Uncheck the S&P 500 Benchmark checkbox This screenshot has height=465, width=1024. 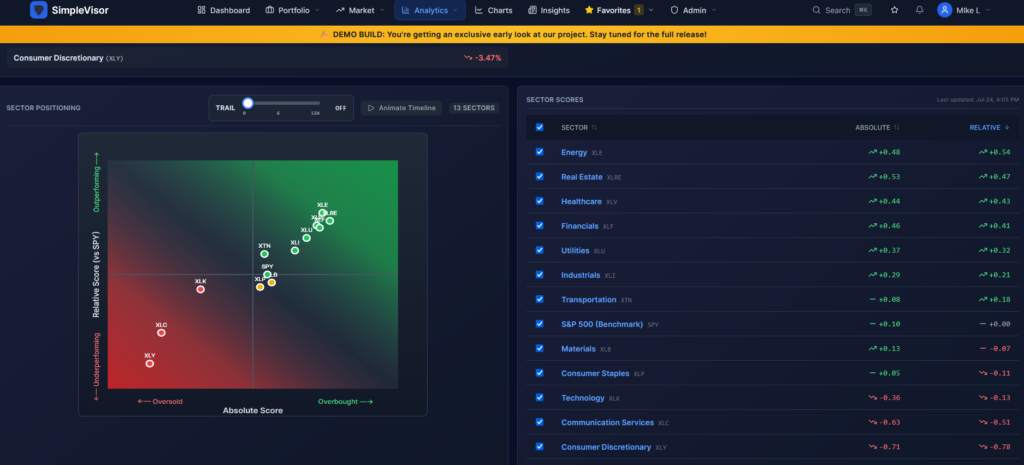coord(539,323)
